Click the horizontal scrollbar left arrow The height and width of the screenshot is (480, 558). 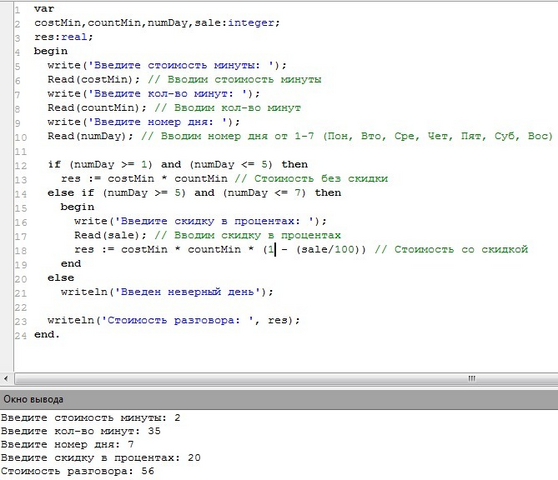point(6,378)
